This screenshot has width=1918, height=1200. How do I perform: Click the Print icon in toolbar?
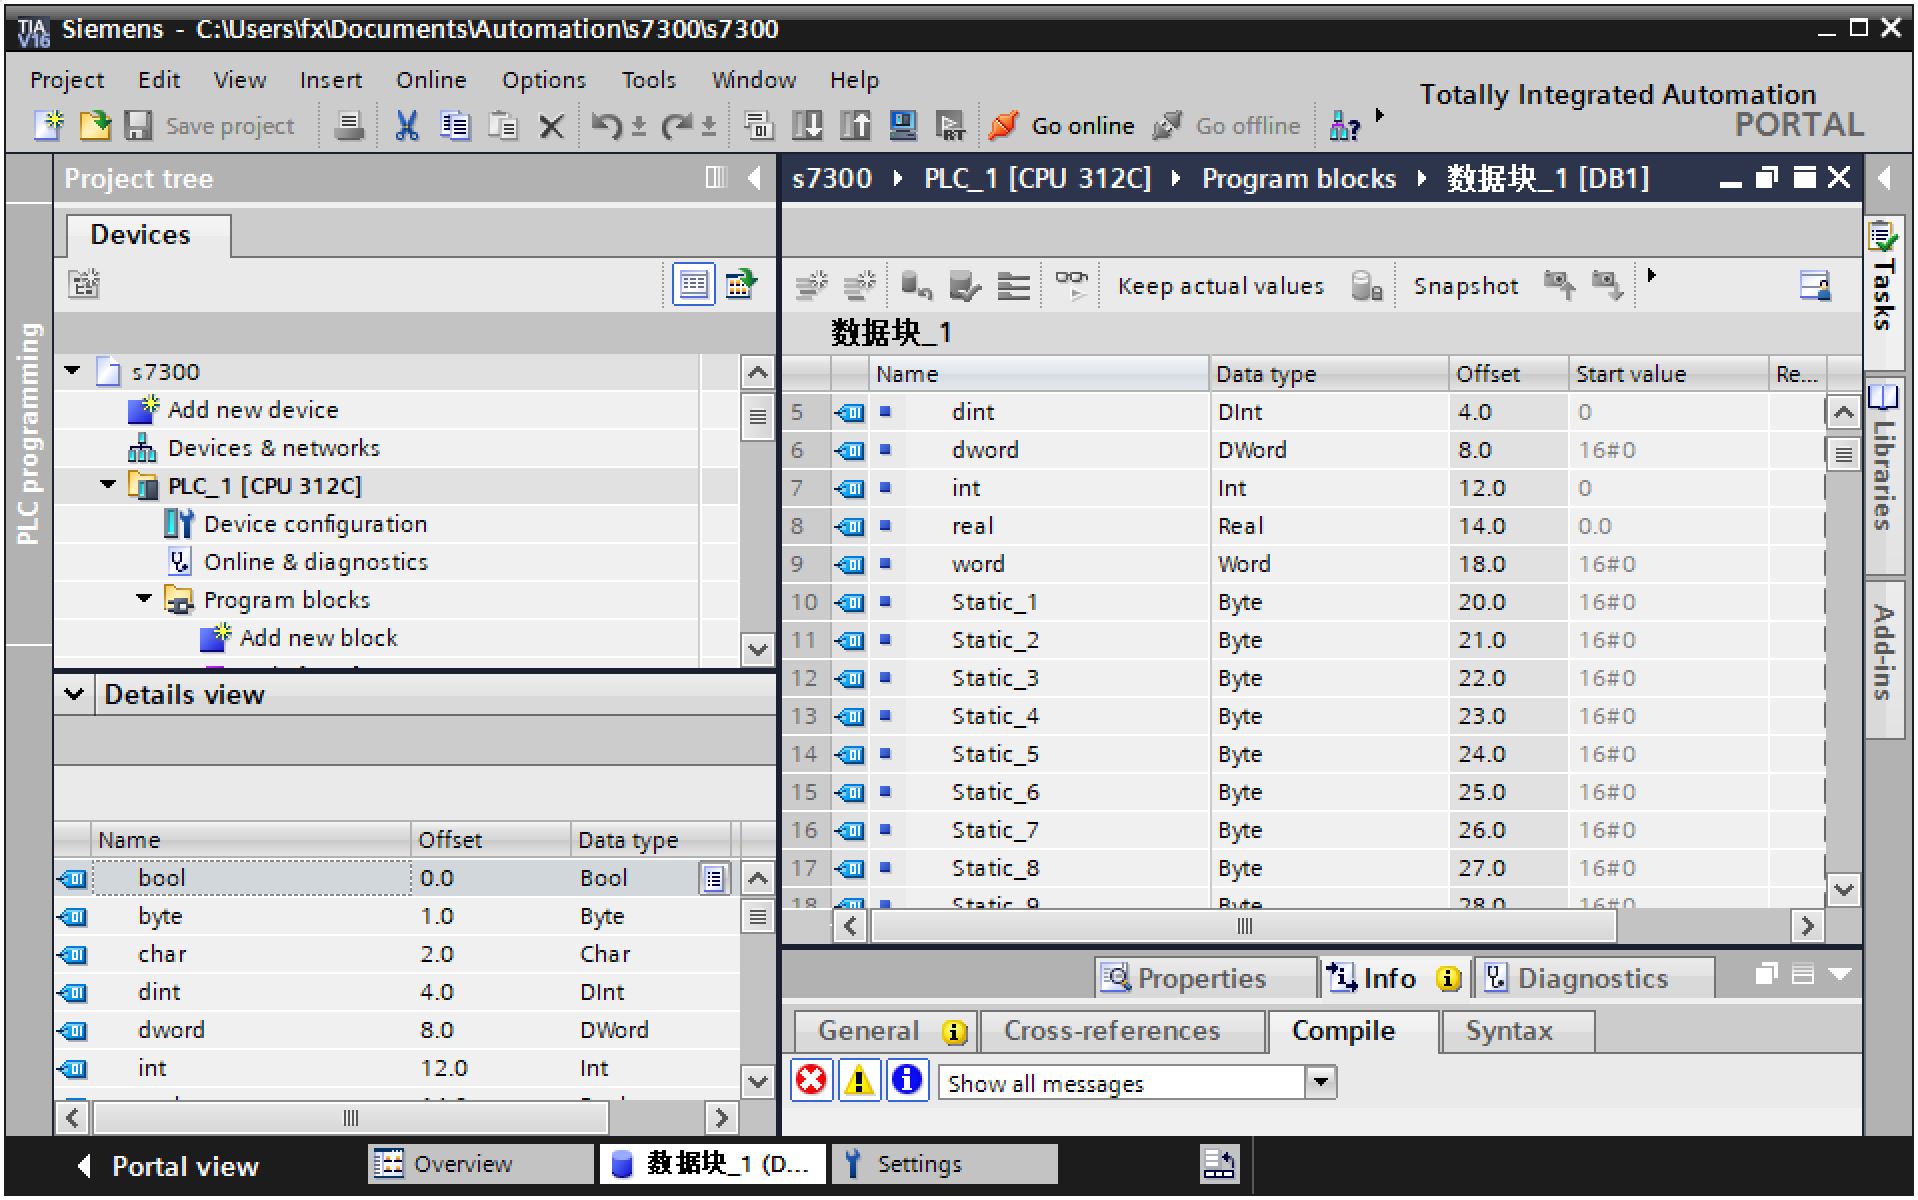pos(349,126)
